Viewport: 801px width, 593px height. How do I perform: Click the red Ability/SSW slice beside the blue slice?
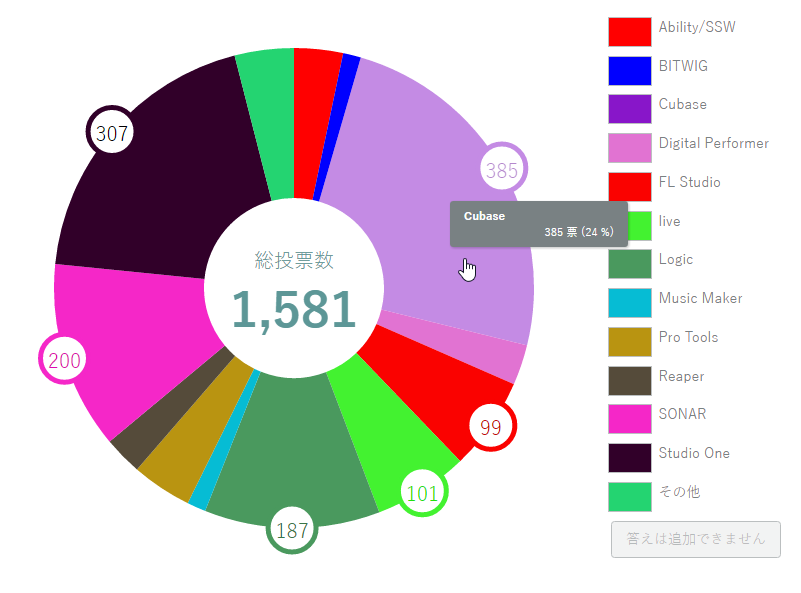312,123
